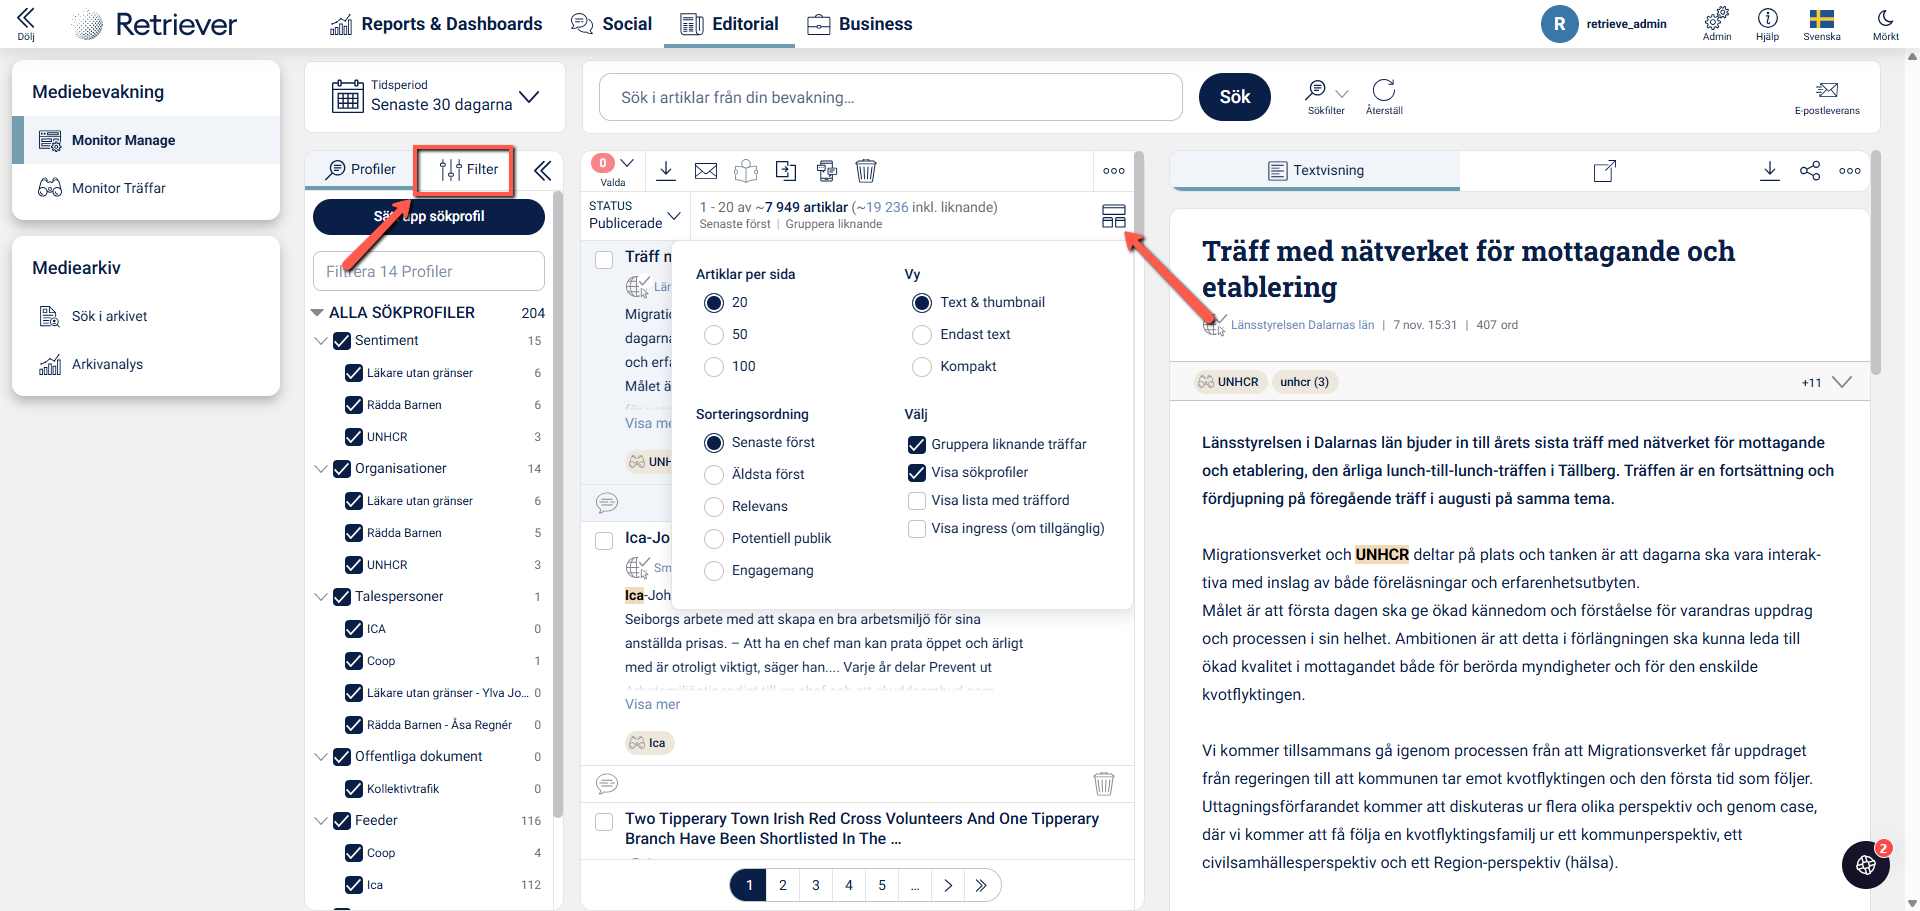This screenshot has height=911, width=1920.
Task: Email selected articles via envelope icon
Action: 706,171
